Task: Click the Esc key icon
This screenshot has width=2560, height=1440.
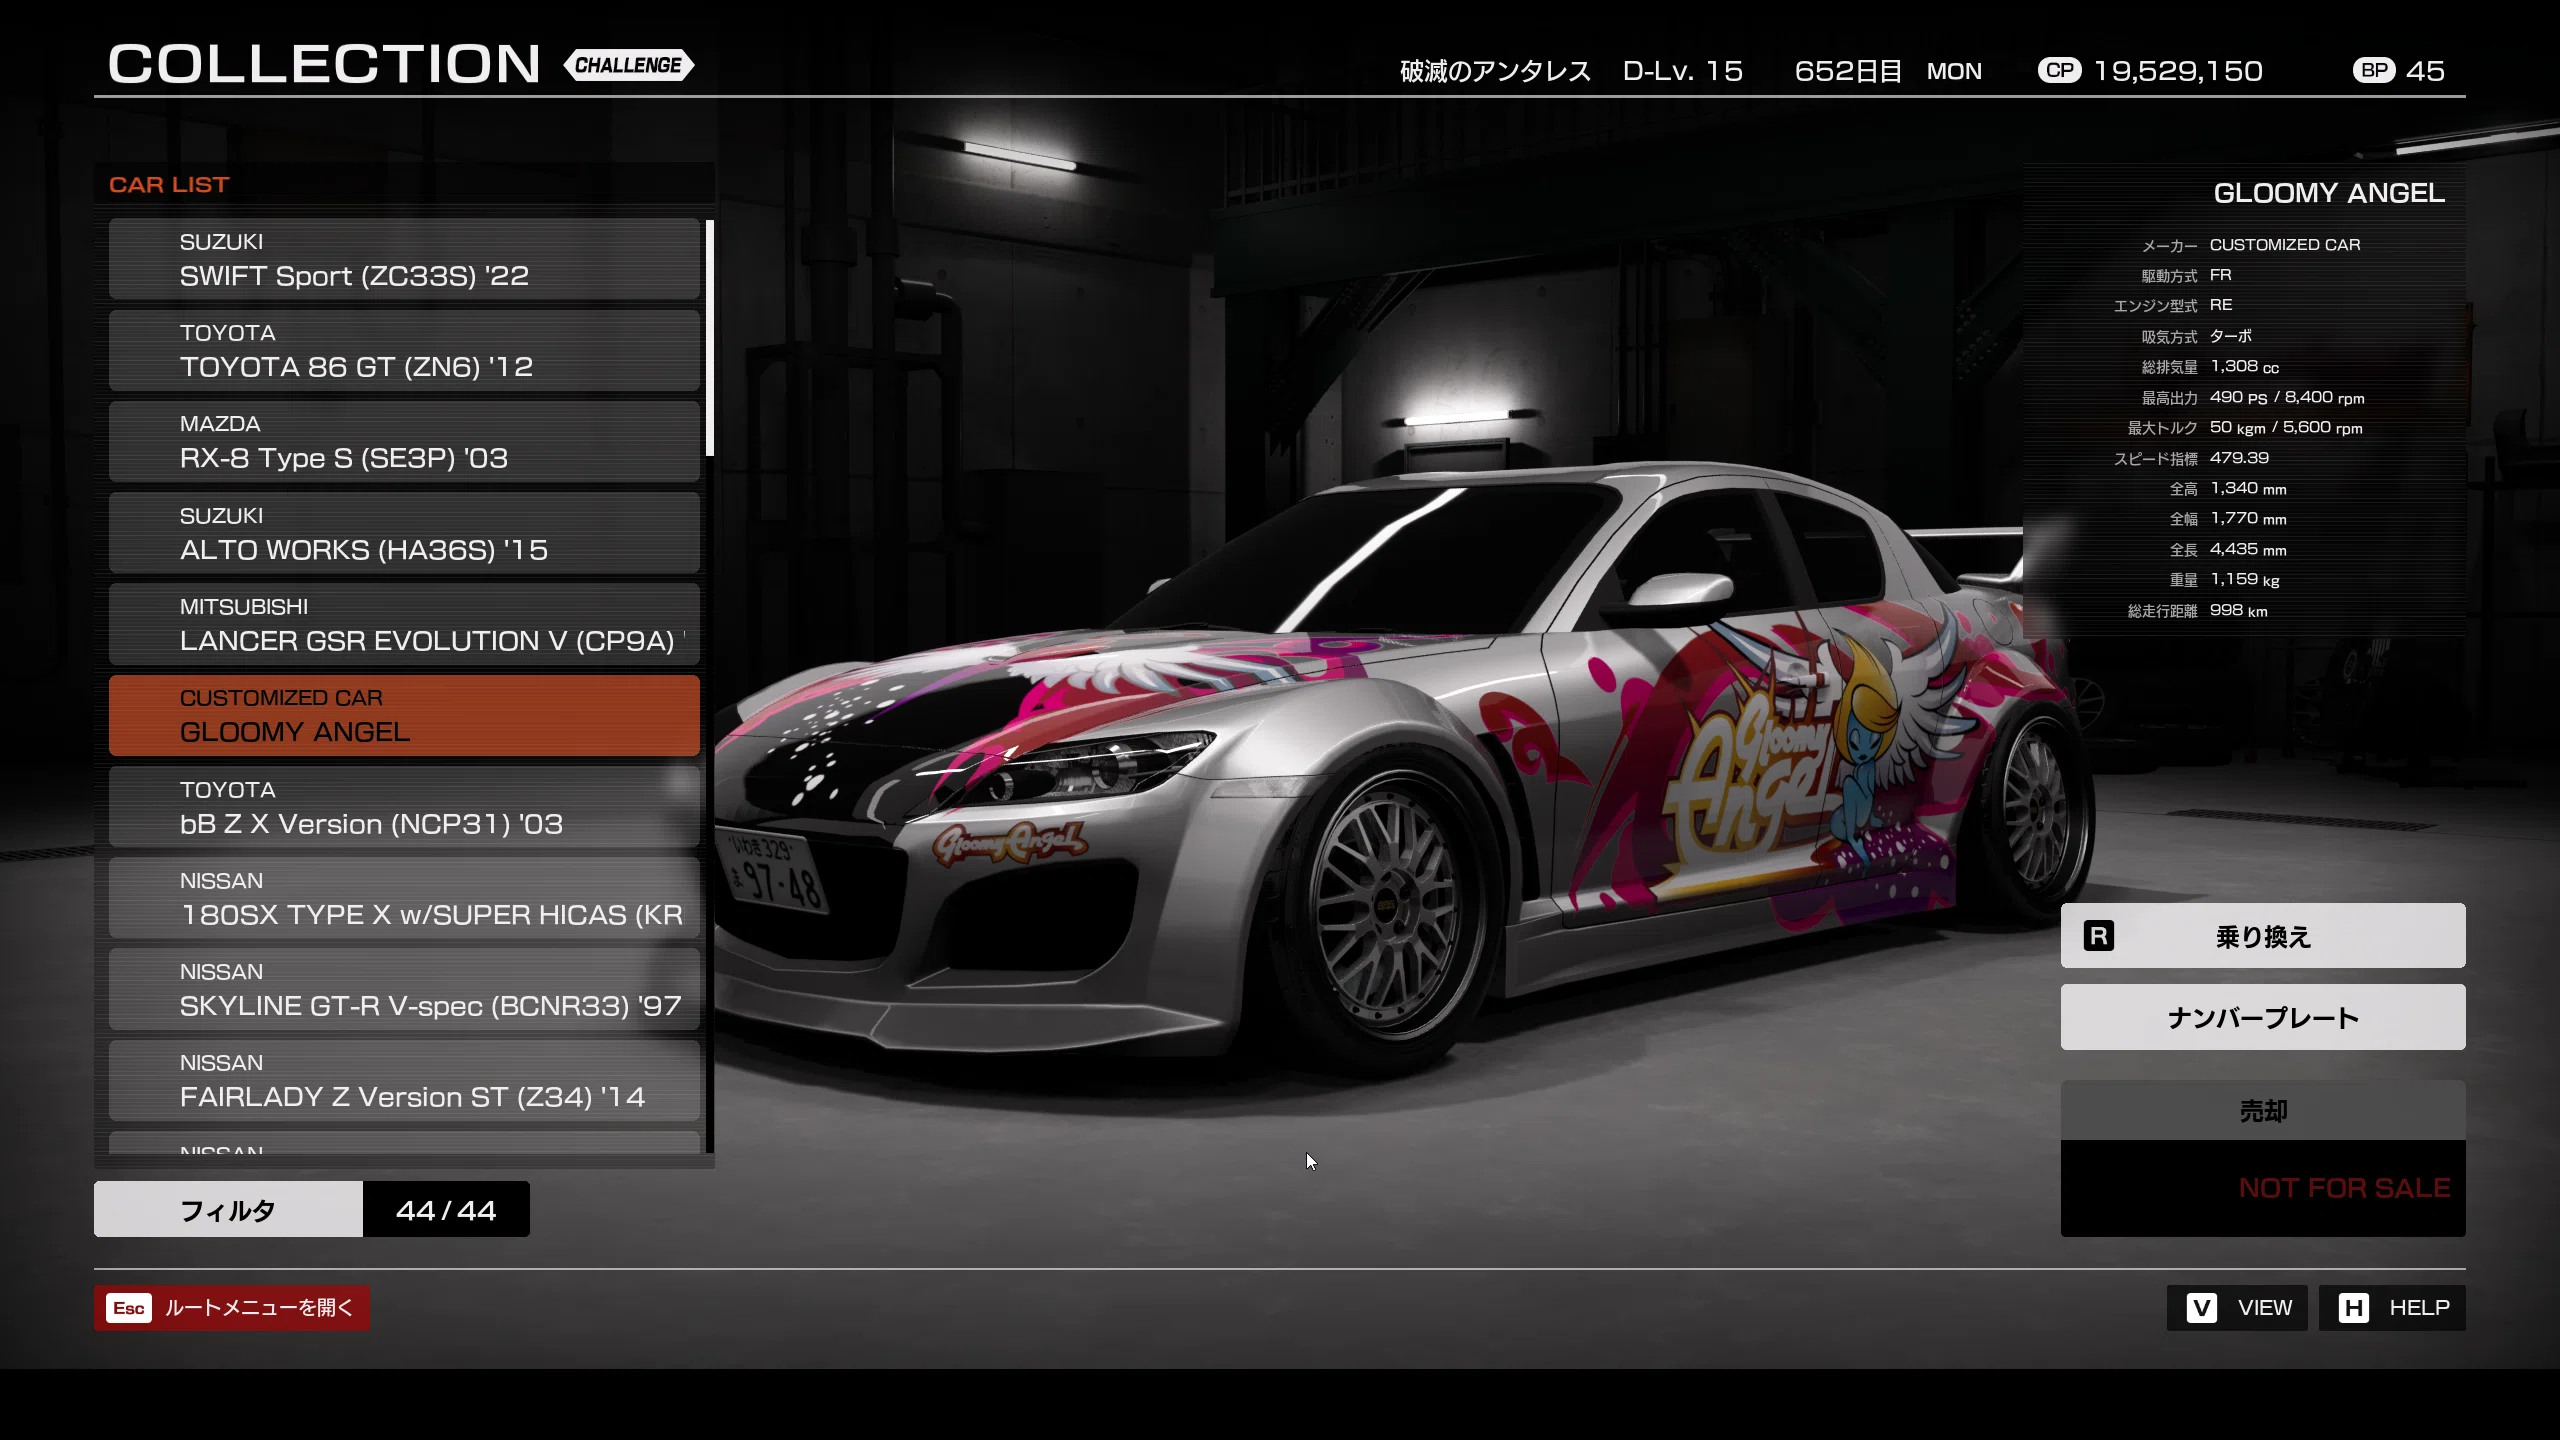Action: tap(129, 1308)
